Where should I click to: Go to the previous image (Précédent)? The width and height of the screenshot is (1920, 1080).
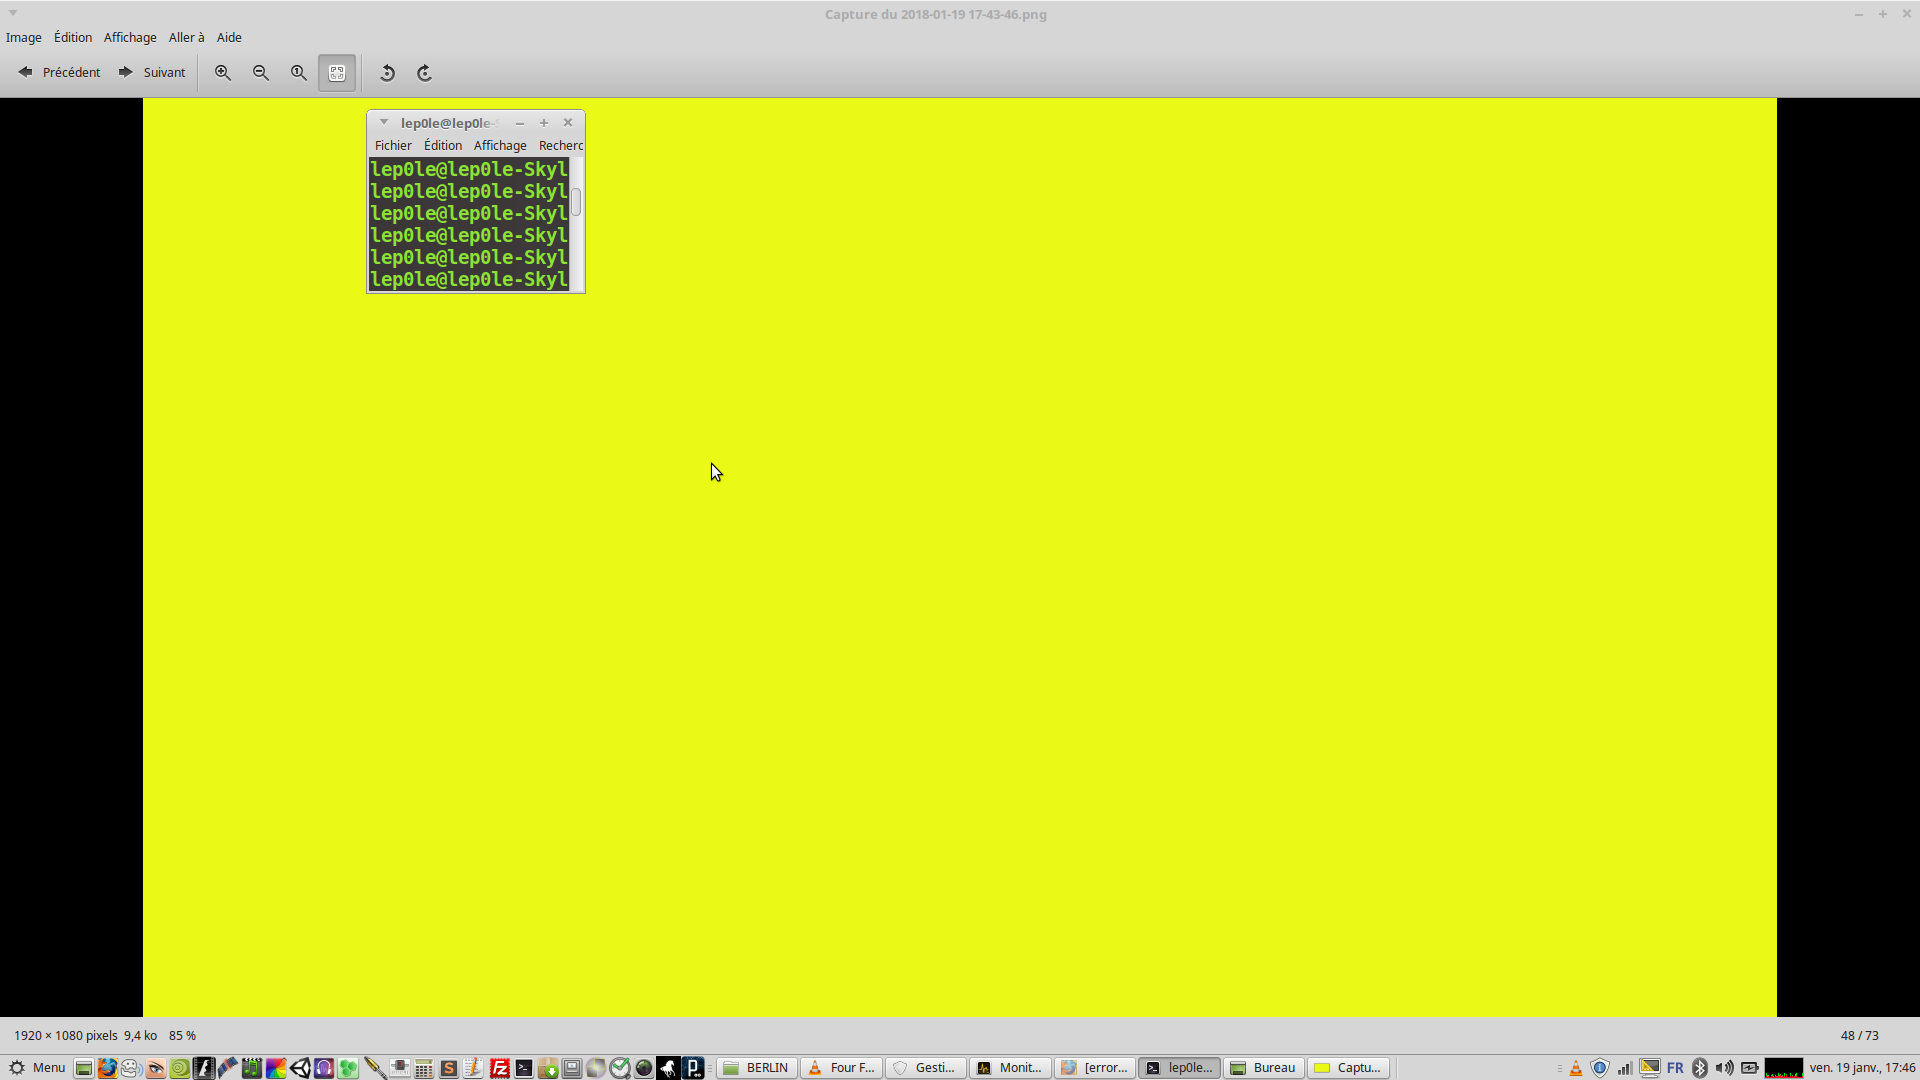coord(59,72)
